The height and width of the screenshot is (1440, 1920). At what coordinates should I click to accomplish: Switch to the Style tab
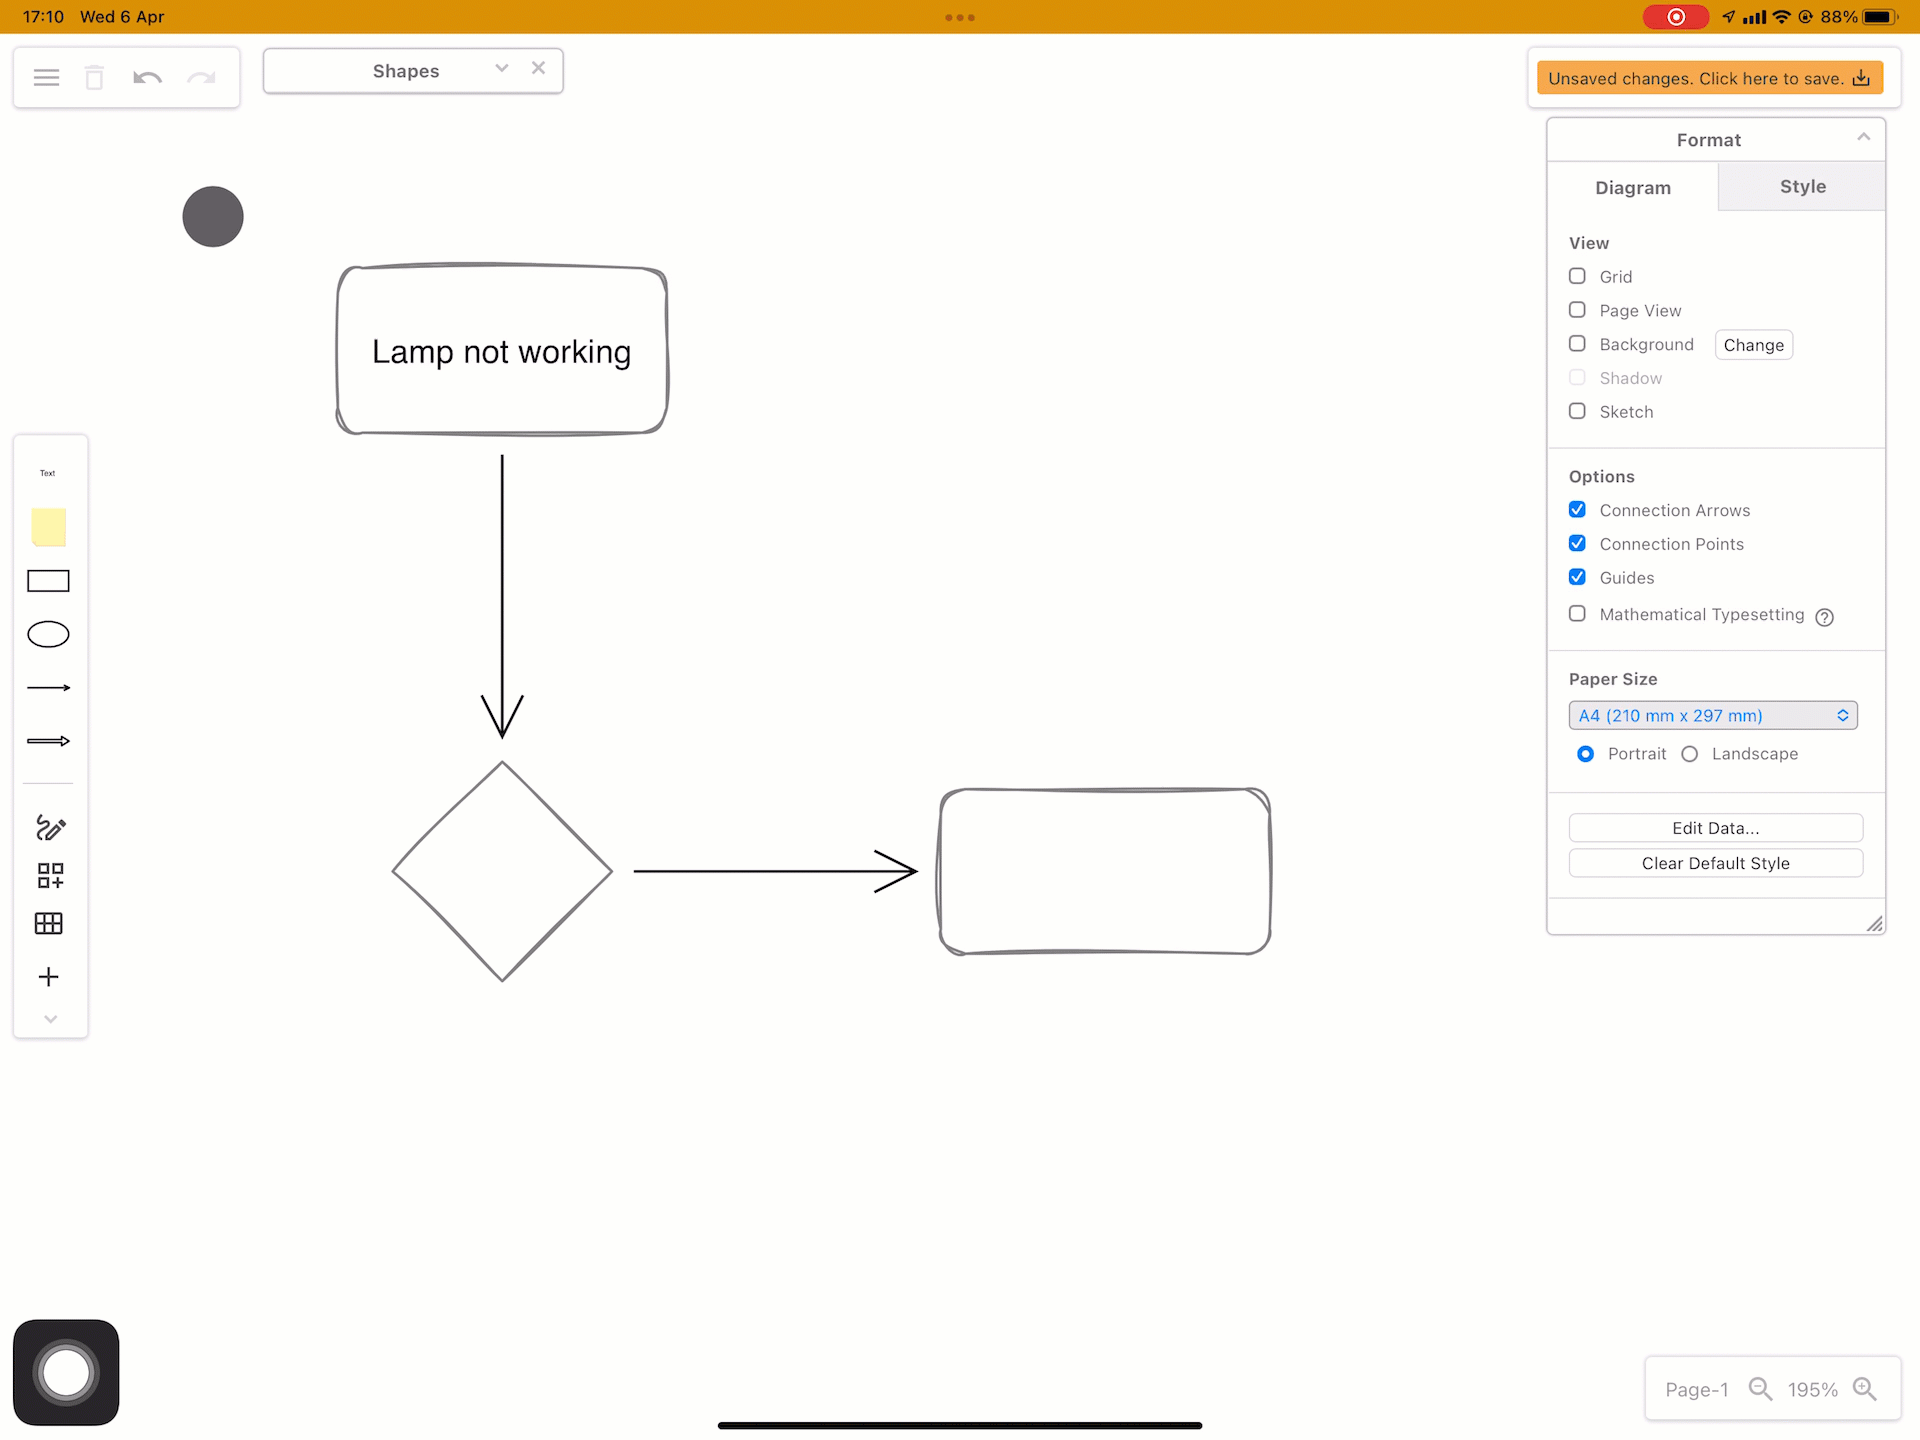click(x=1802, y=186)
